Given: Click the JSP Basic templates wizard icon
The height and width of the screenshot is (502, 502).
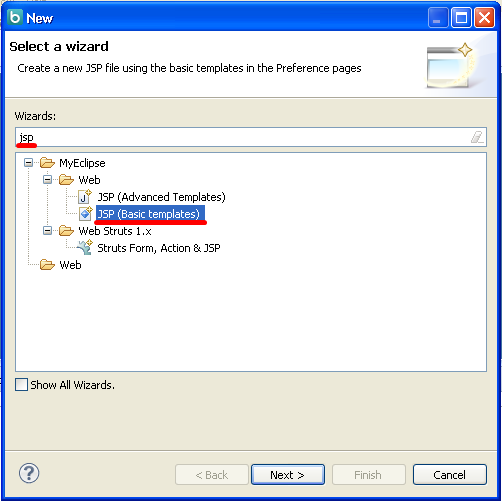Looking at the screenshot, I should [85, 214].
